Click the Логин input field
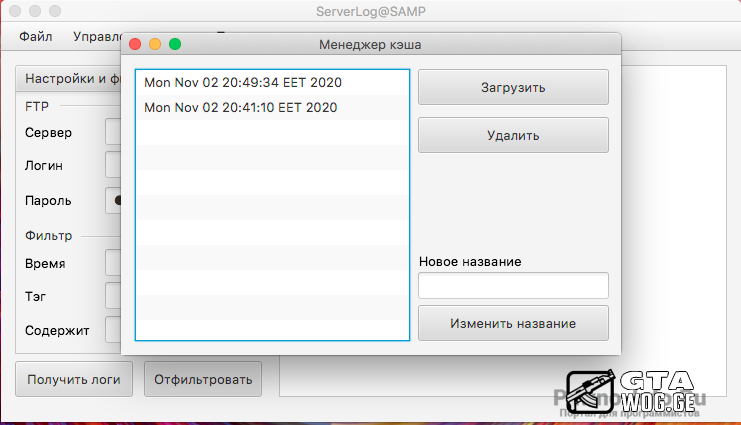Viewport: 741px width, 425px height. pyautogui.click(x=112, y=166)
